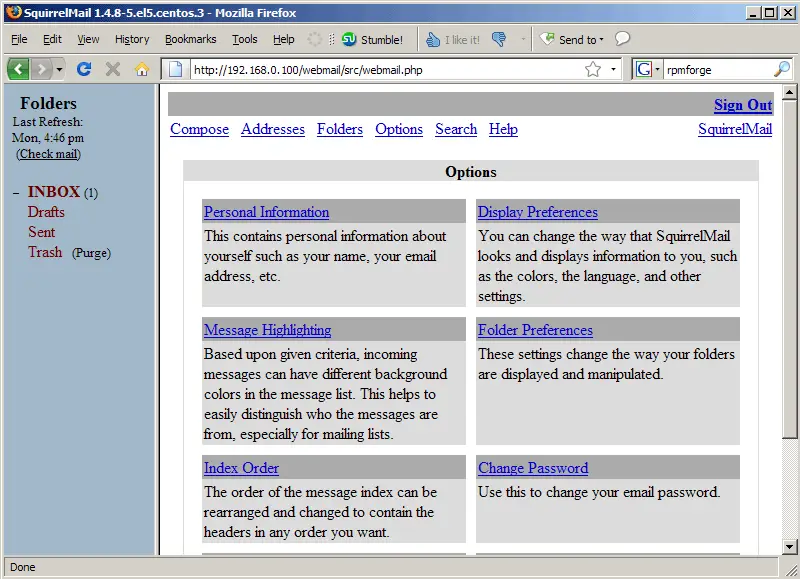Open the File menu

point(19,39)
